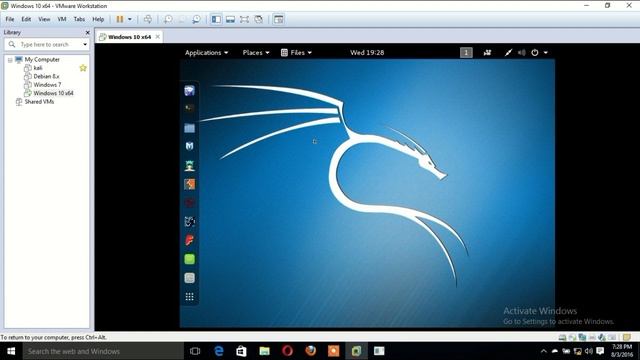
Task: Open the power options arrow beside Pause
Action: pos(130,19)
